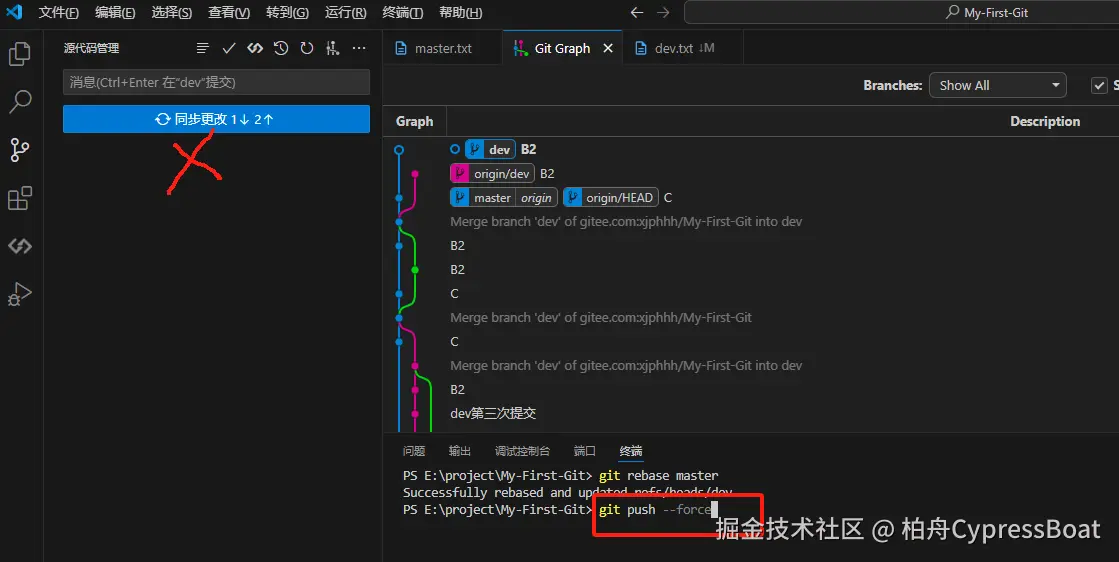1119x562 pixels.
Task: Click the commit checkmark icon
Action: tap(229, 48)
